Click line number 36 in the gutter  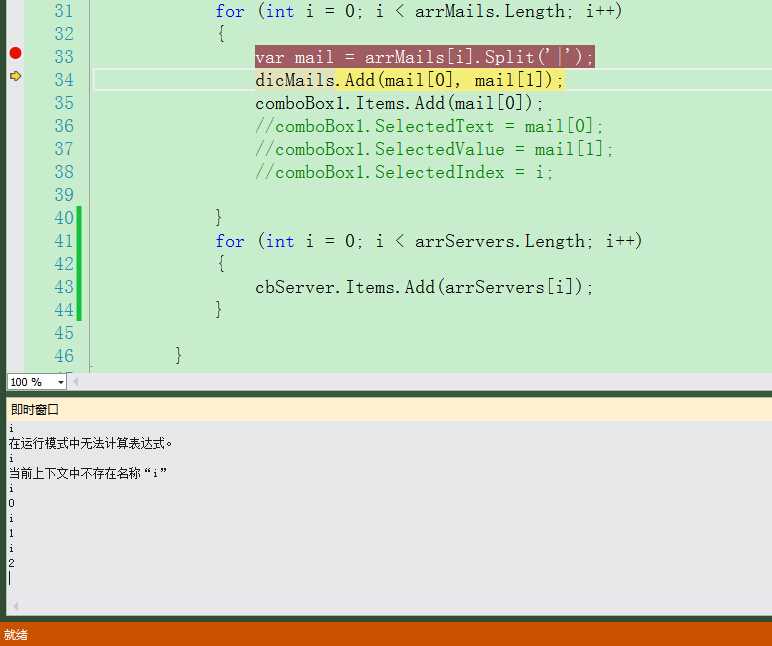(64, 126)
